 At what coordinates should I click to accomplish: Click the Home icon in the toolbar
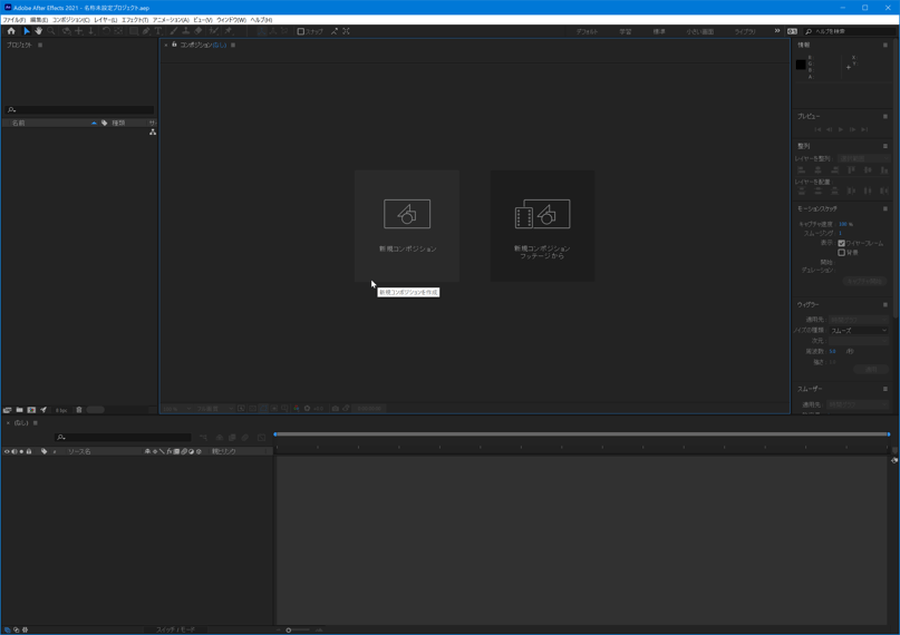[x=11, y=31]
